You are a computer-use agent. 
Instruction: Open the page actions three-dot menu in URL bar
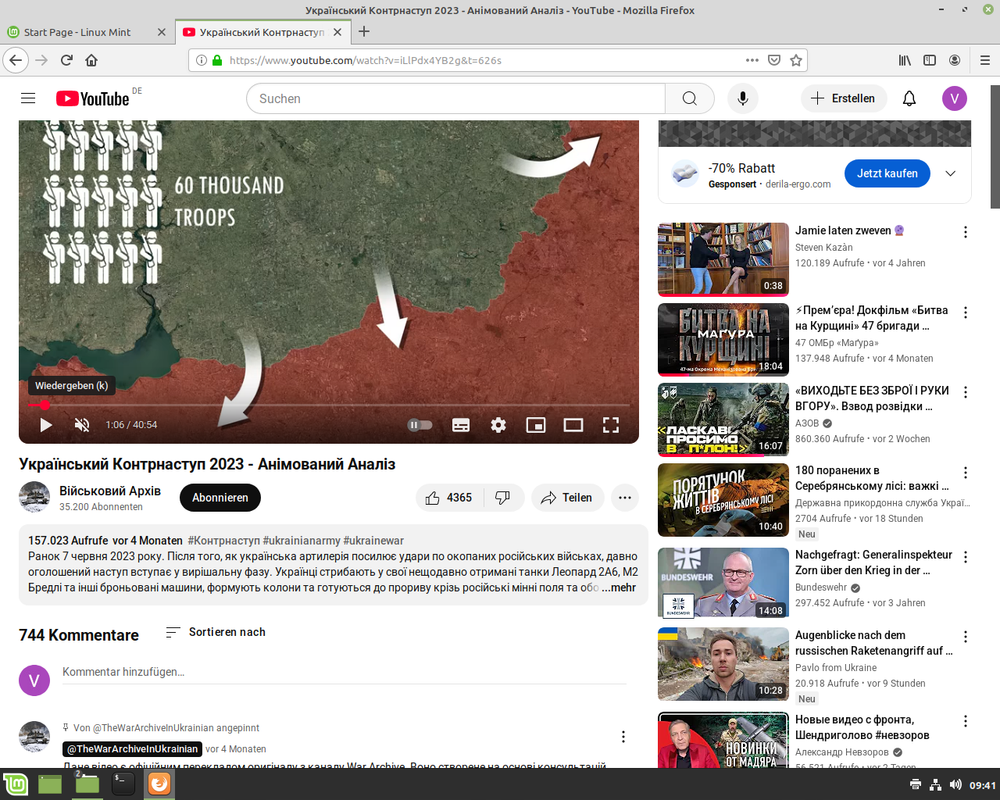(x=753, y=60)
